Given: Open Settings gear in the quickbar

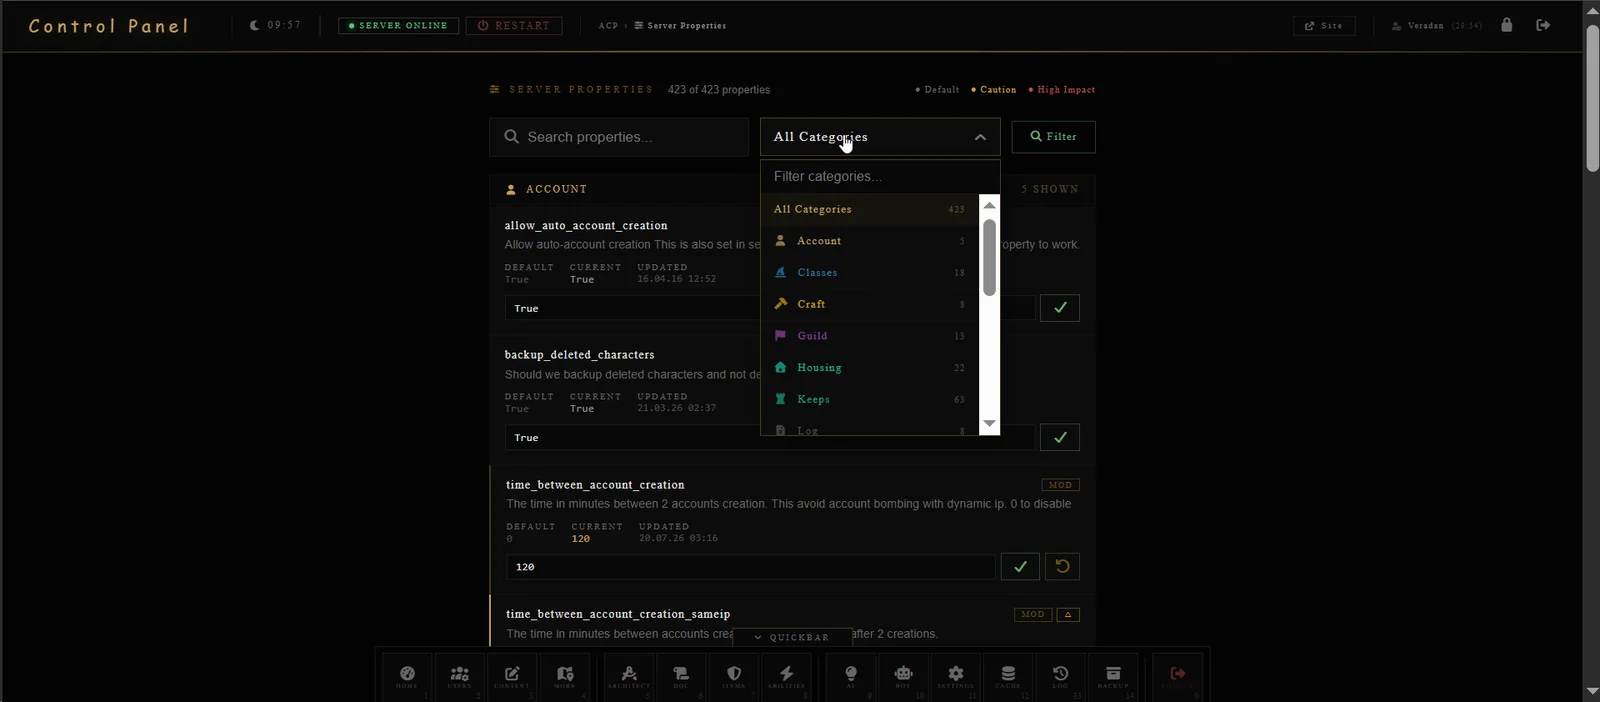Looking at the screenshot, I should pyautogui.click(x=956, y=677).
